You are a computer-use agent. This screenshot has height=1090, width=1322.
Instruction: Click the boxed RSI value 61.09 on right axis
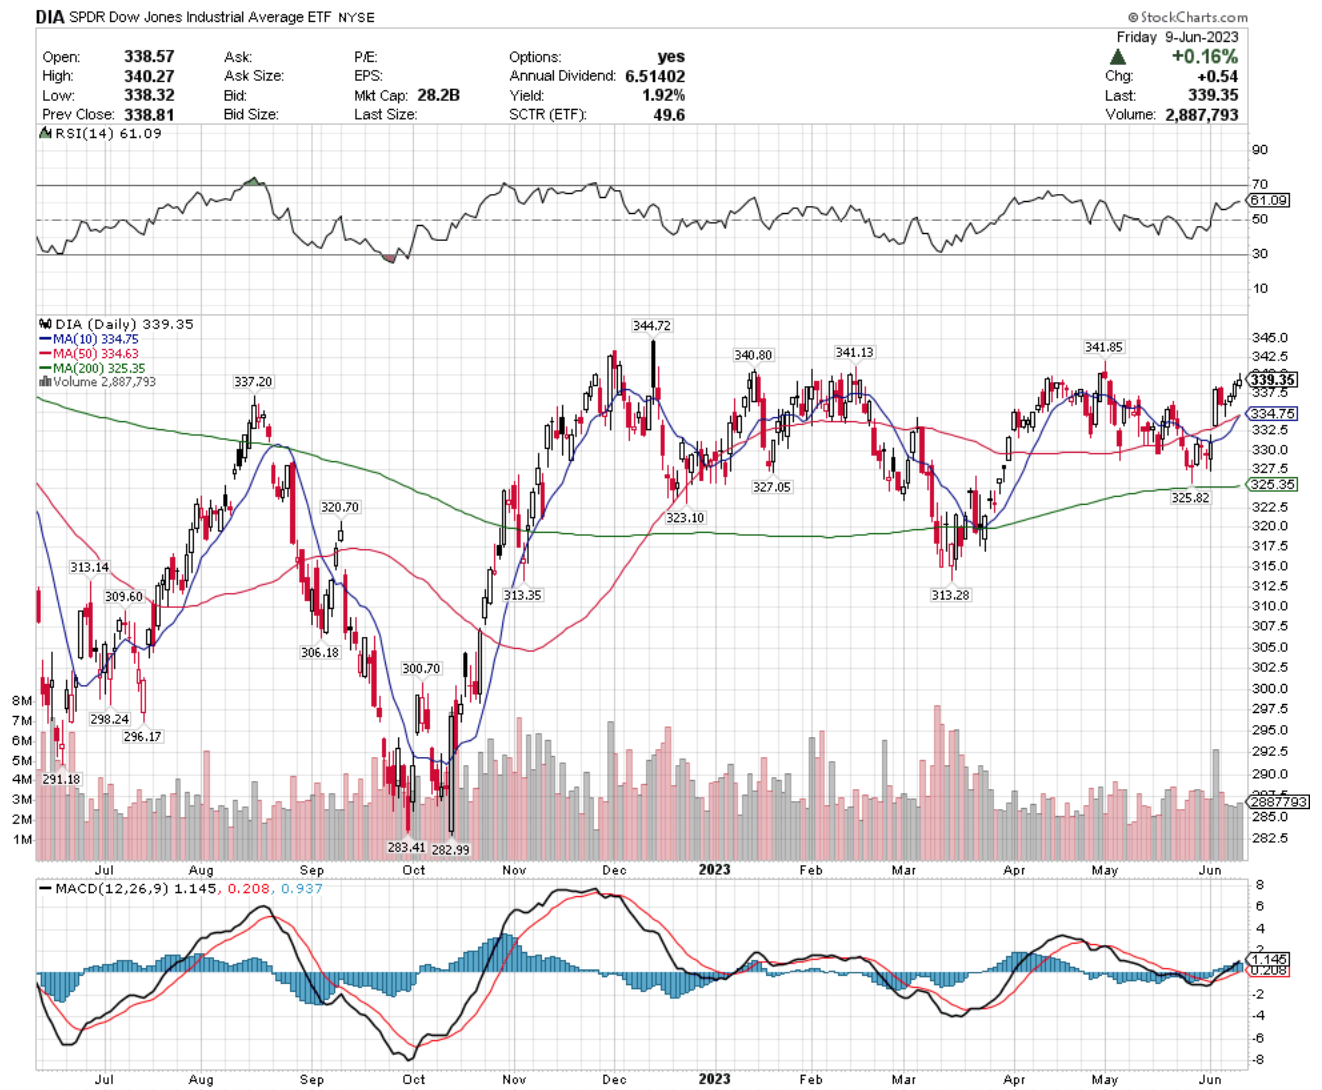(1269, 201)
